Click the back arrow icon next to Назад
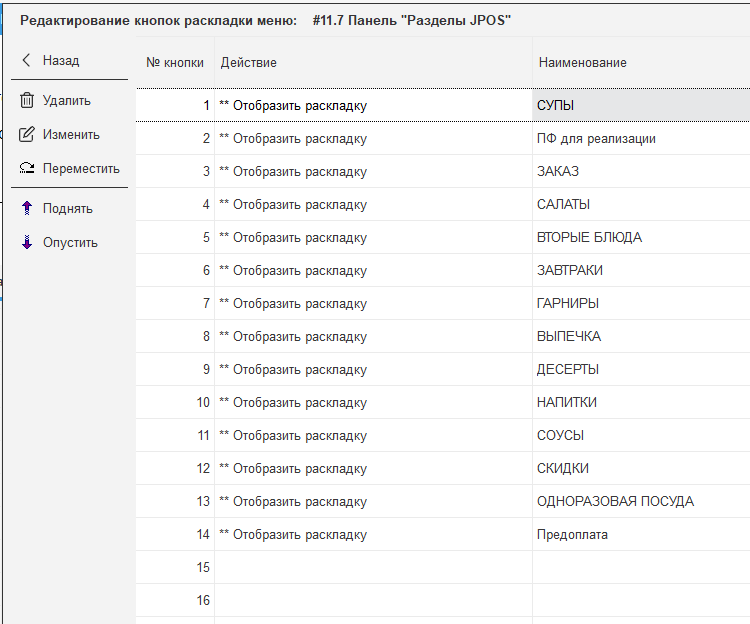 click(26, 61)
